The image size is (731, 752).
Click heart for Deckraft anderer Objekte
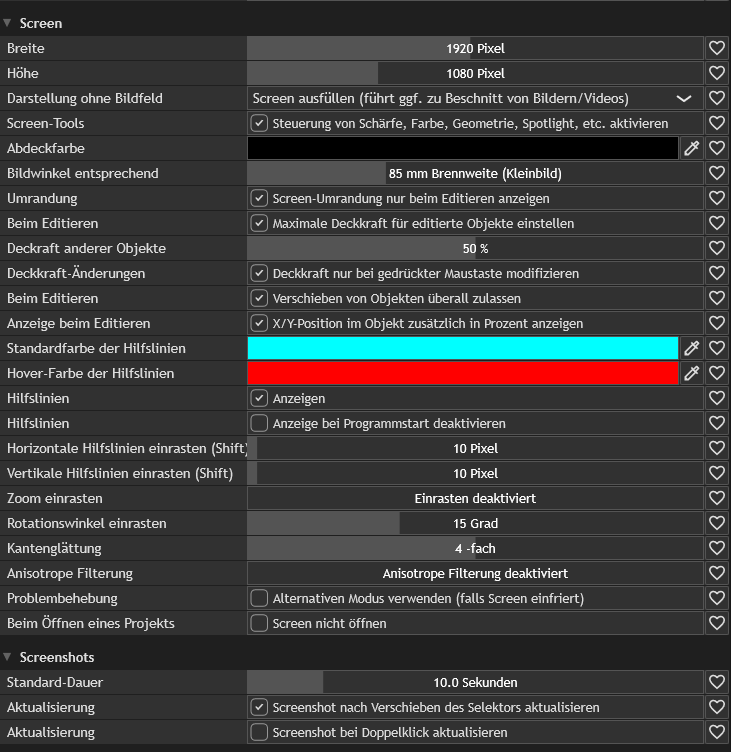click(x=717, y=248)
